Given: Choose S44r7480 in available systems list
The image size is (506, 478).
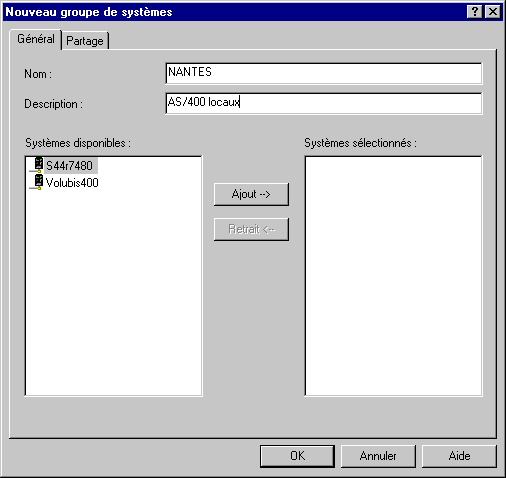Looking at the screenshot, I should (x=69, y=166).
